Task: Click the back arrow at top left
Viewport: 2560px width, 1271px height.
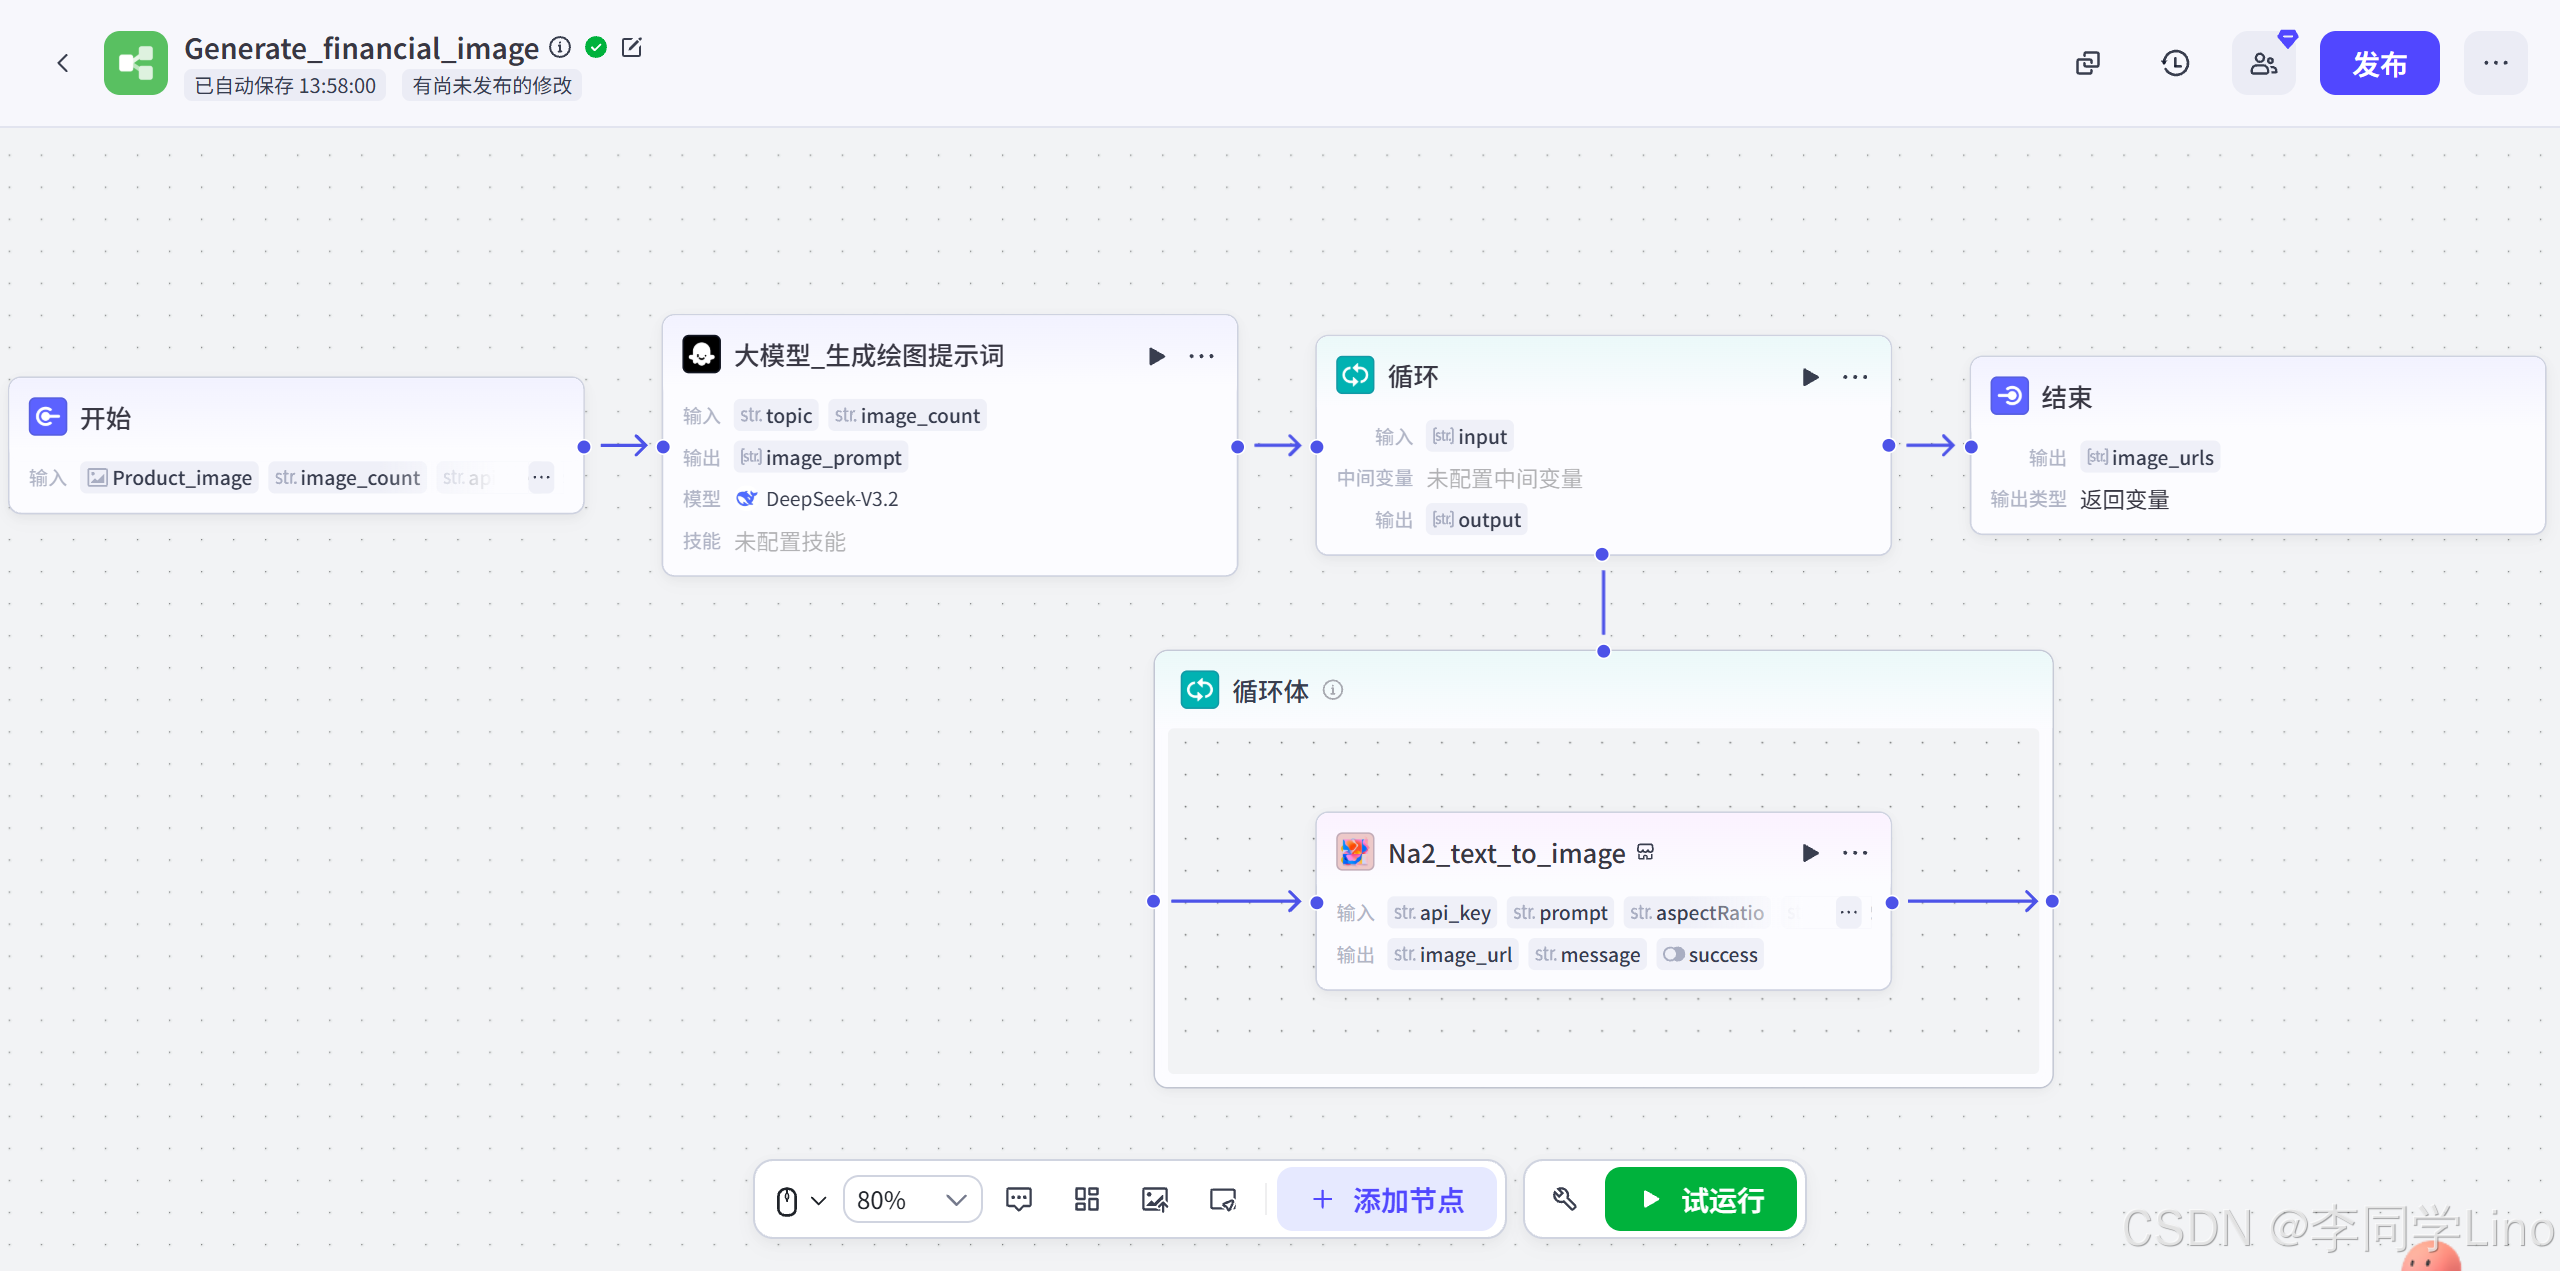Action: coord(63,63)
